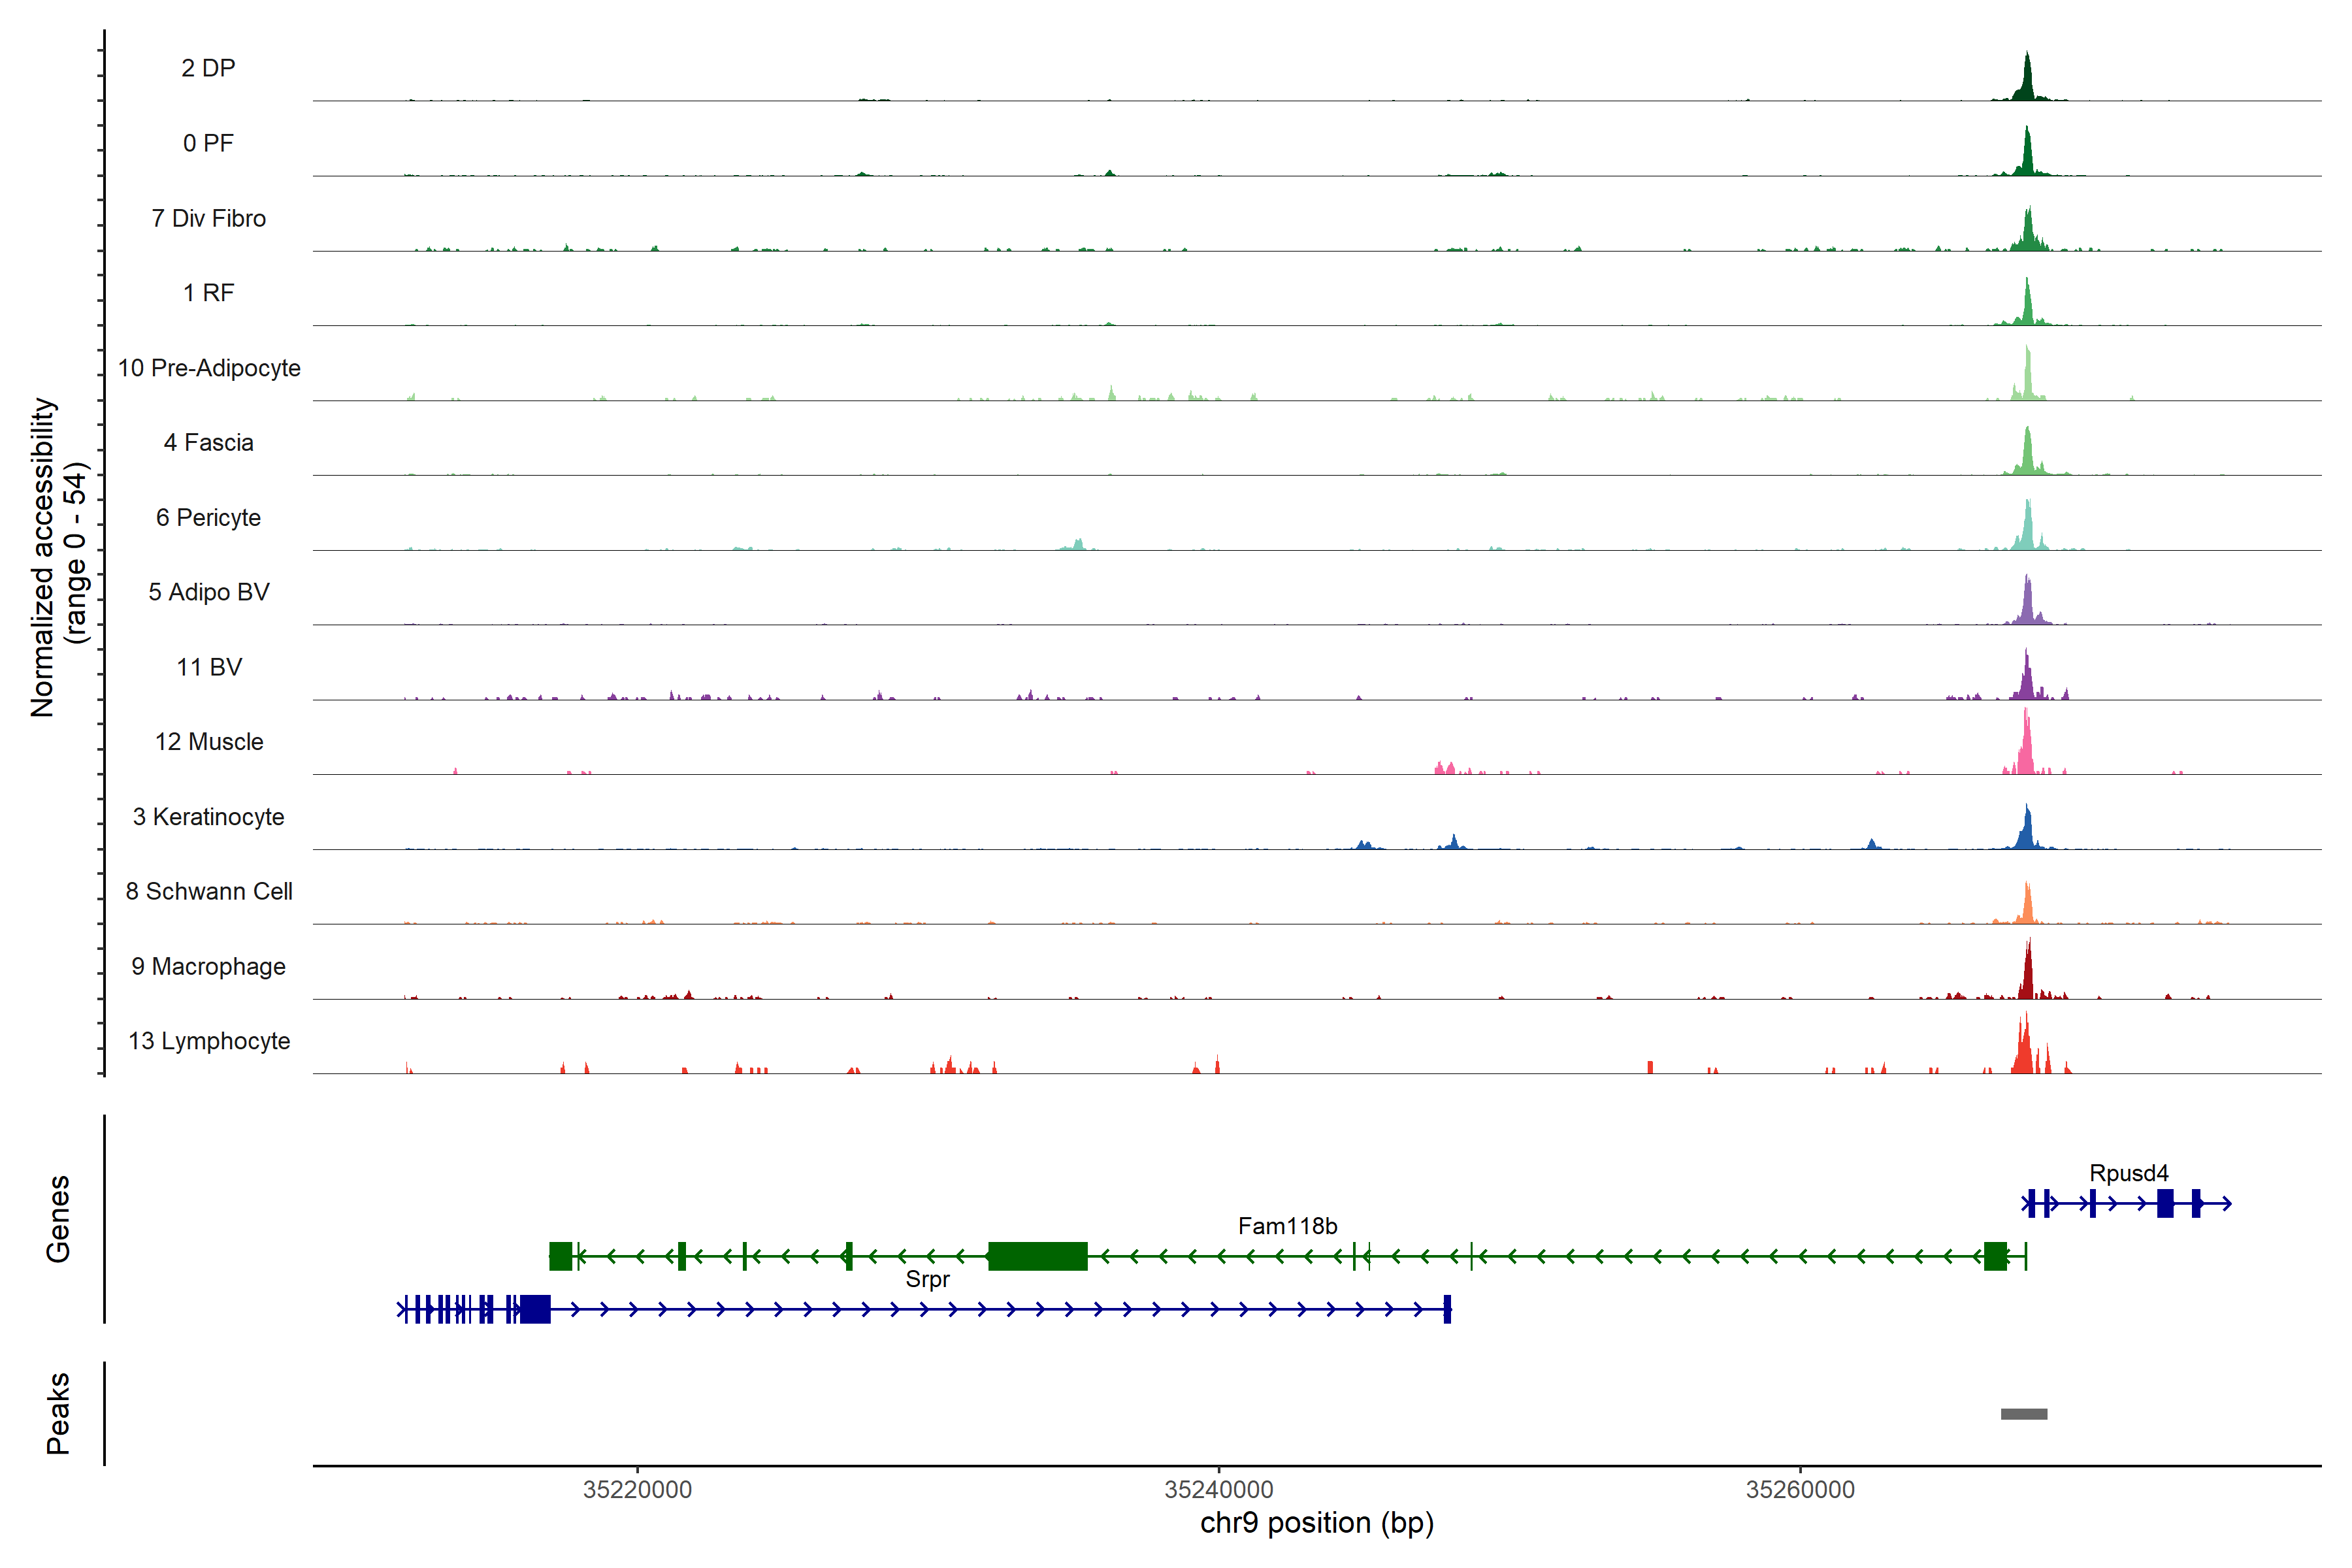The width and height of the screenshot is (2352, 1568).
Task: Click the 2 DP track label
Action: pyautogui.click(x=208, y=68)
